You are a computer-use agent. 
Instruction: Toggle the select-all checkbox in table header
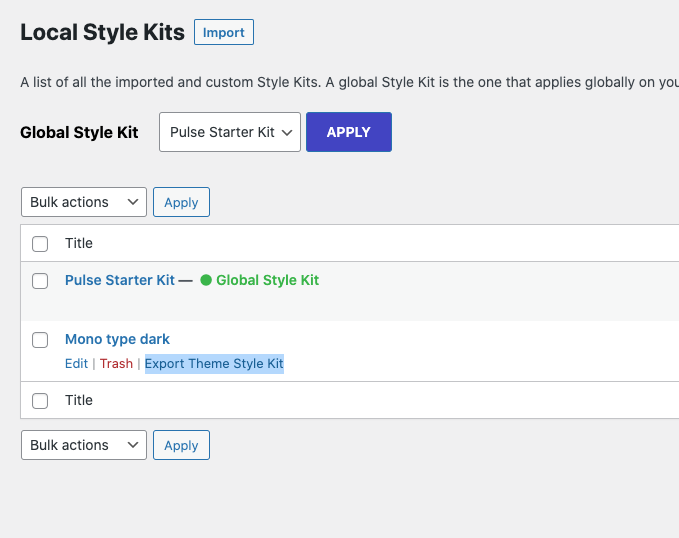[x=40, y=243]
